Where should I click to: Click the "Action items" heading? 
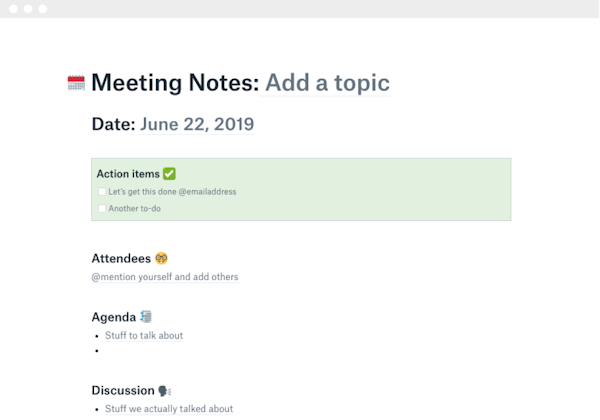coord(127,174)
